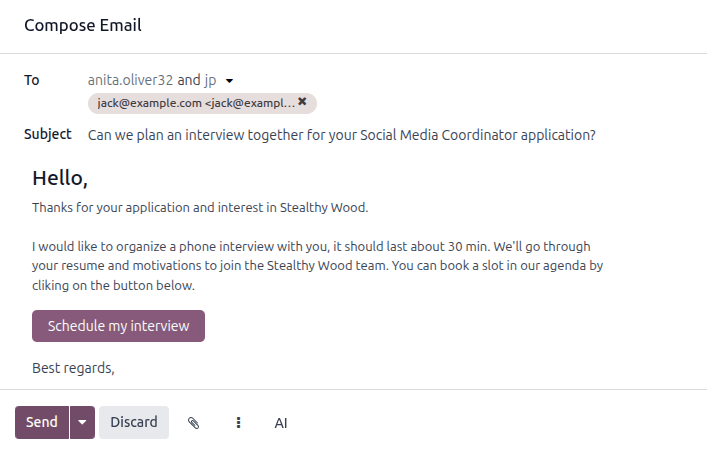707x451 pixels.
Task: Open the Send button dropdown arrow
Action: pos(82,423)
